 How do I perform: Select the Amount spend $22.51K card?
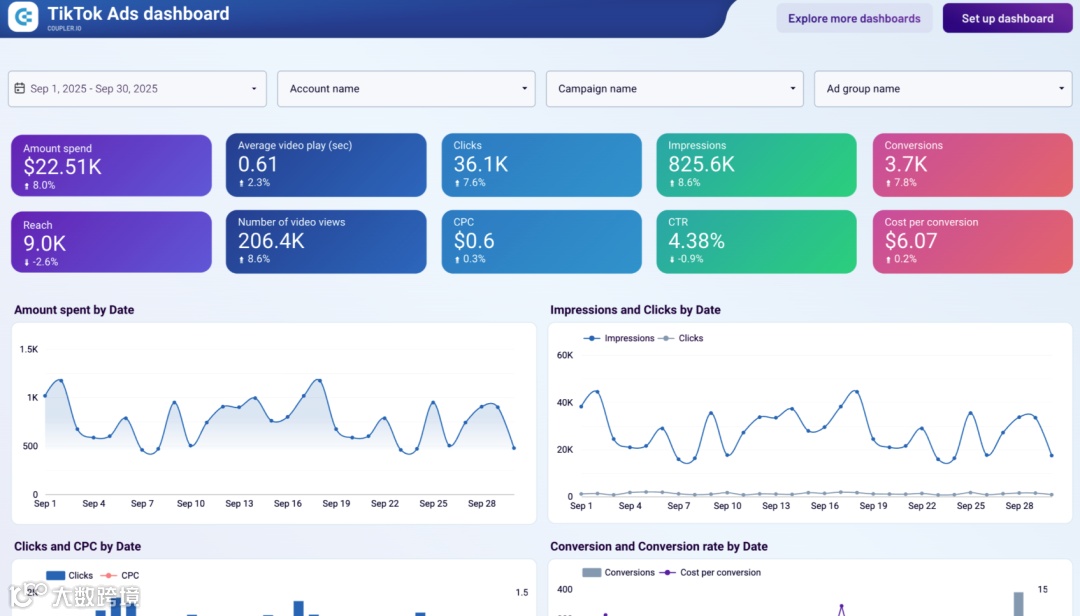(111, 165)
